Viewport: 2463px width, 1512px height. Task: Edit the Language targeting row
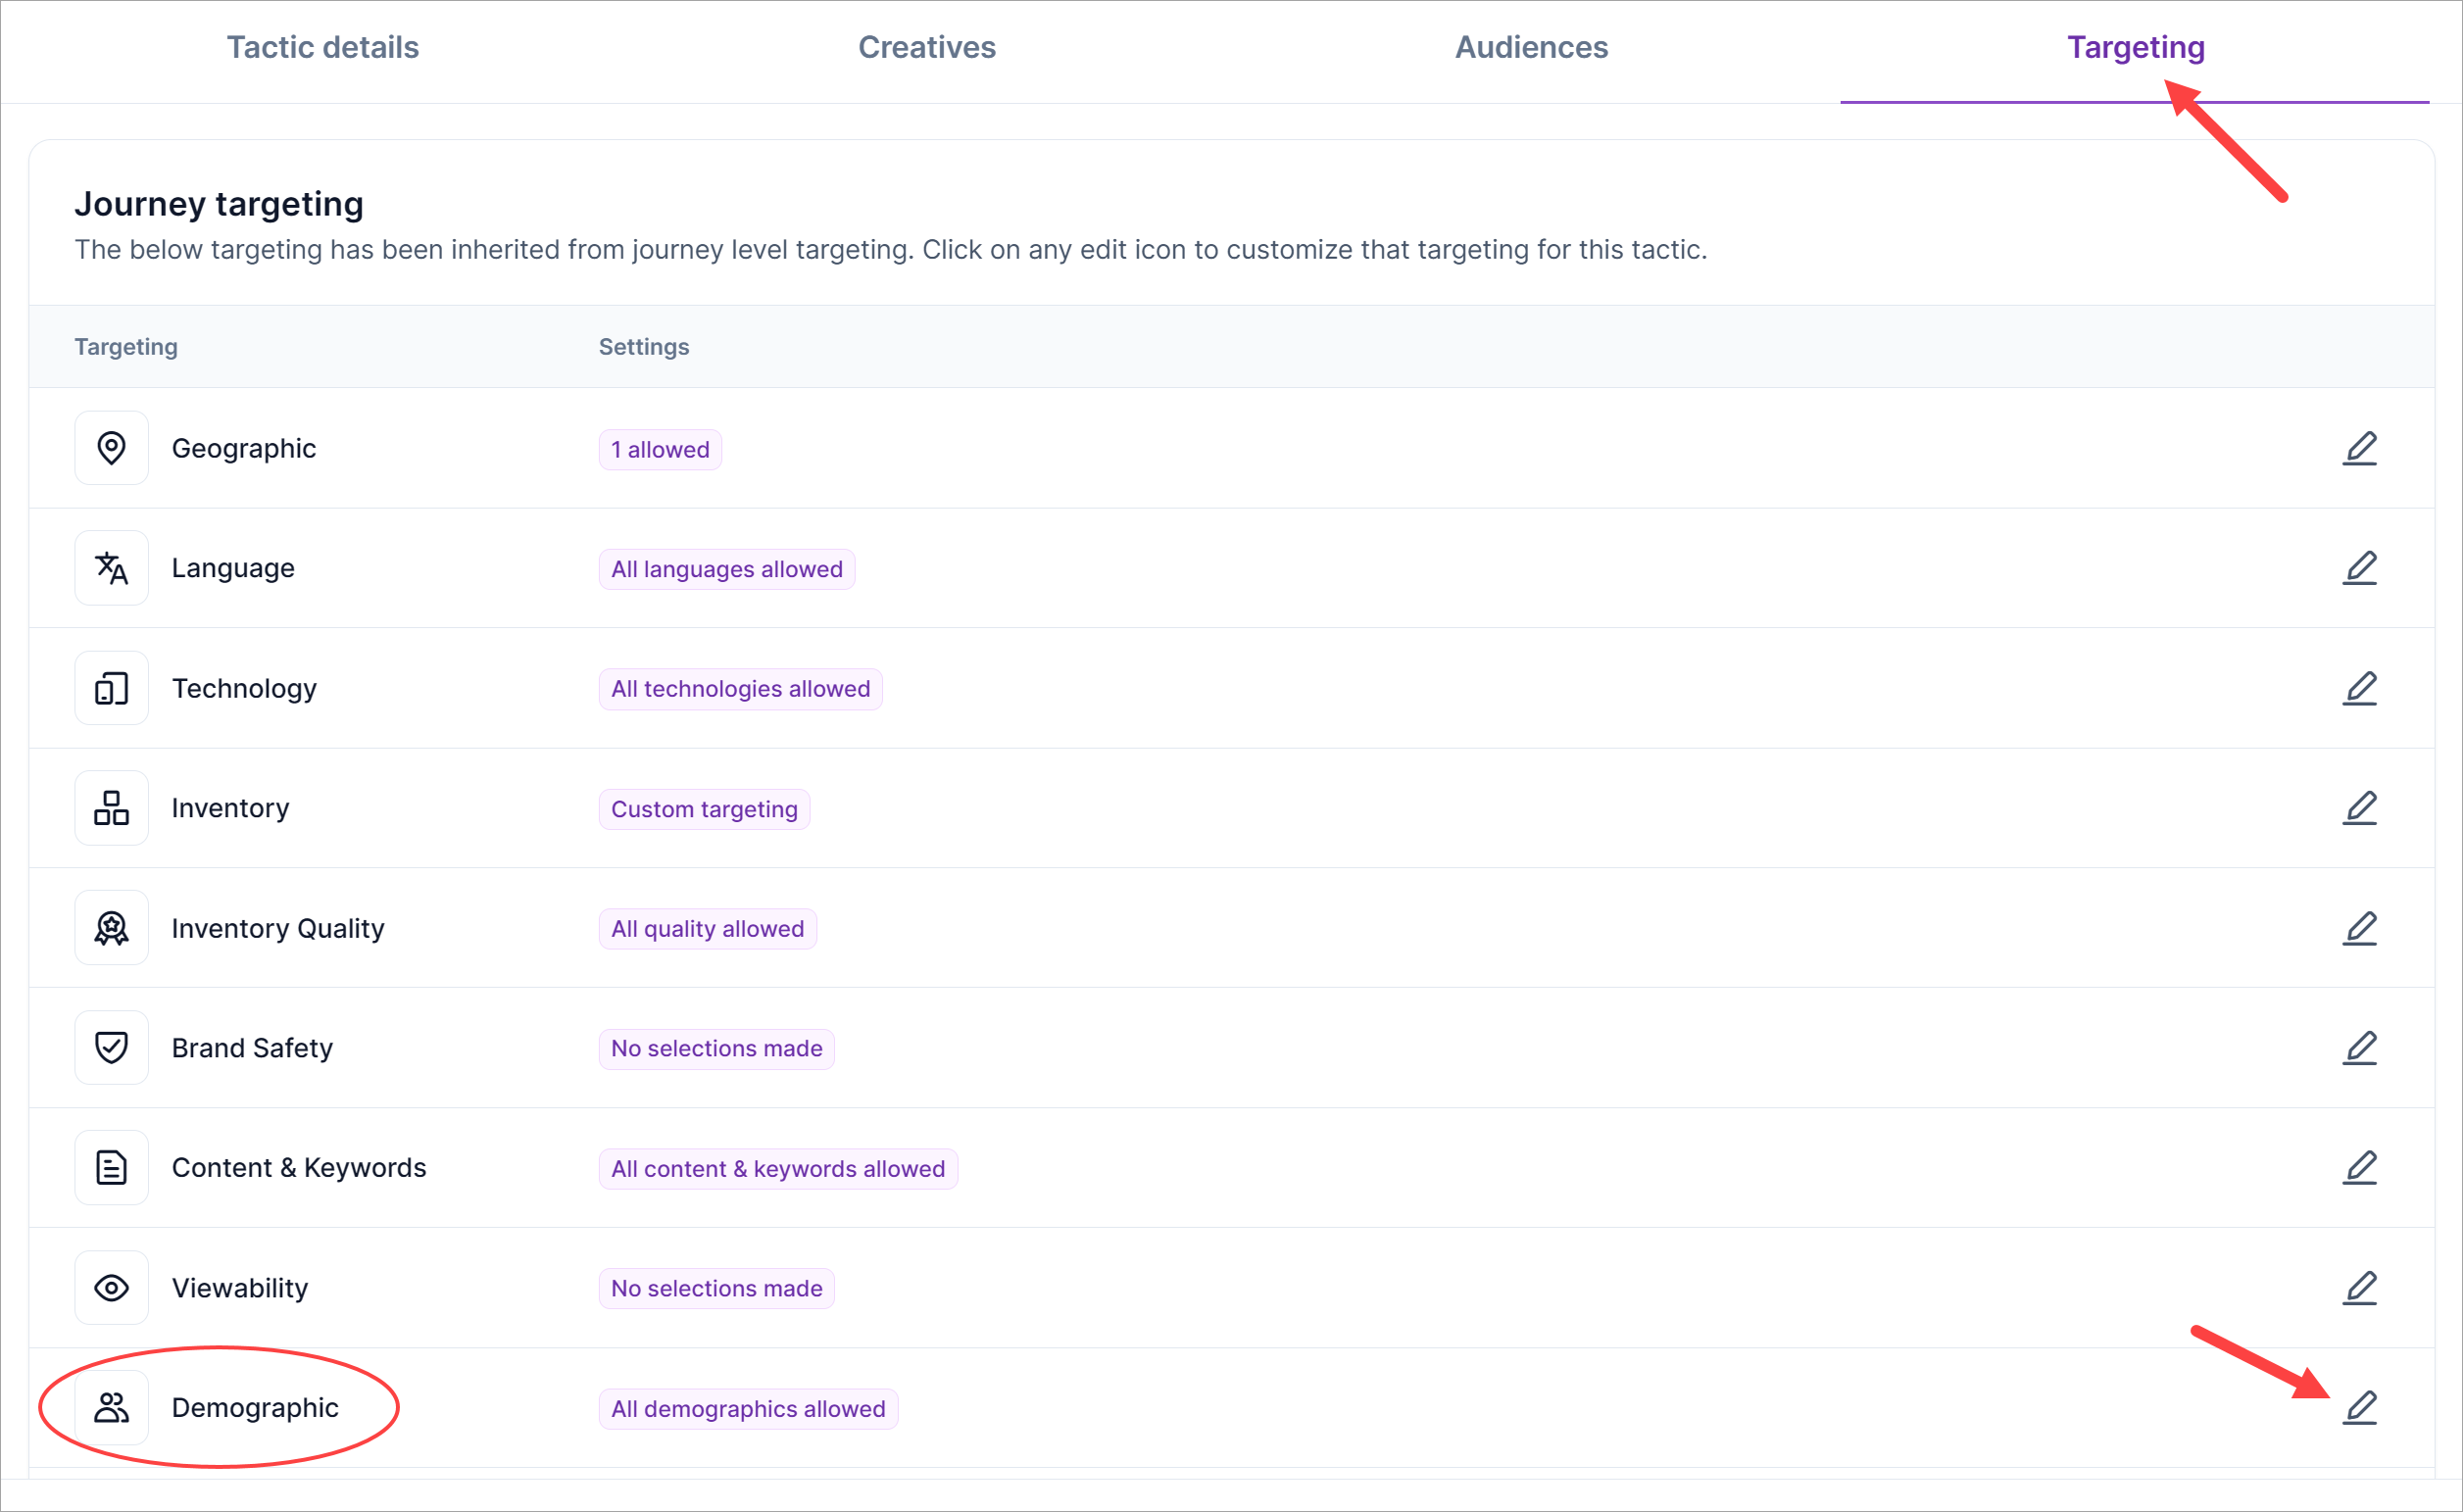click(2359, 568)
